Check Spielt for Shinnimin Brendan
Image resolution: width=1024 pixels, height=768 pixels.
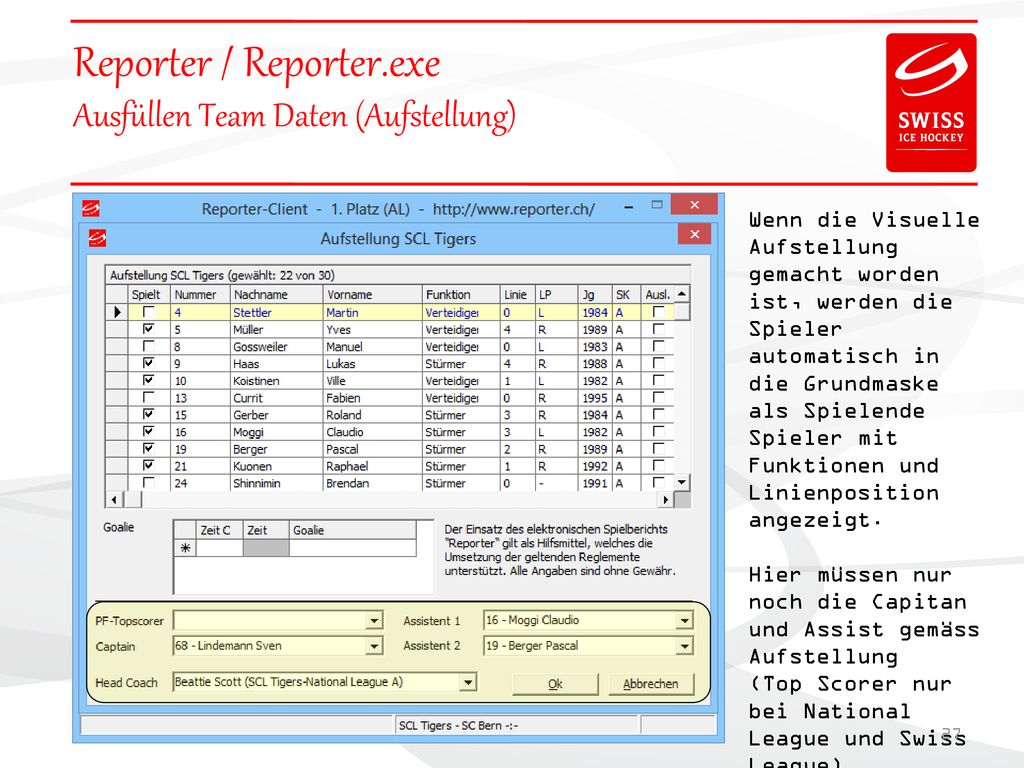pyautogui.click(x=149, y=482)
